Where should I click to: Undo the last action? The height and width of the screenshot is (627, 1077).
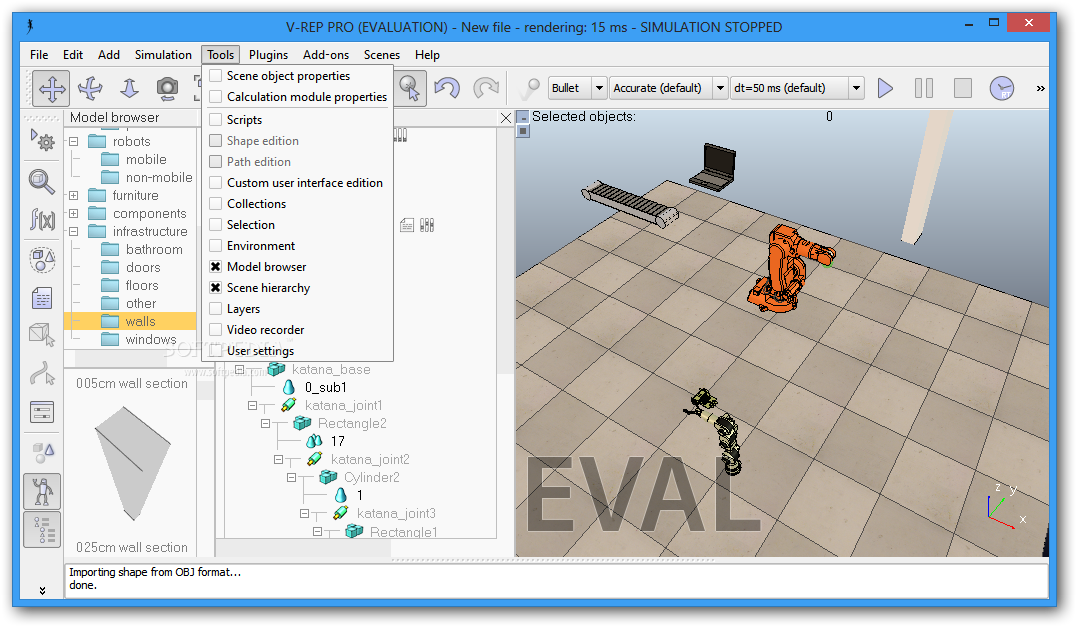click(x=447, y=89)
